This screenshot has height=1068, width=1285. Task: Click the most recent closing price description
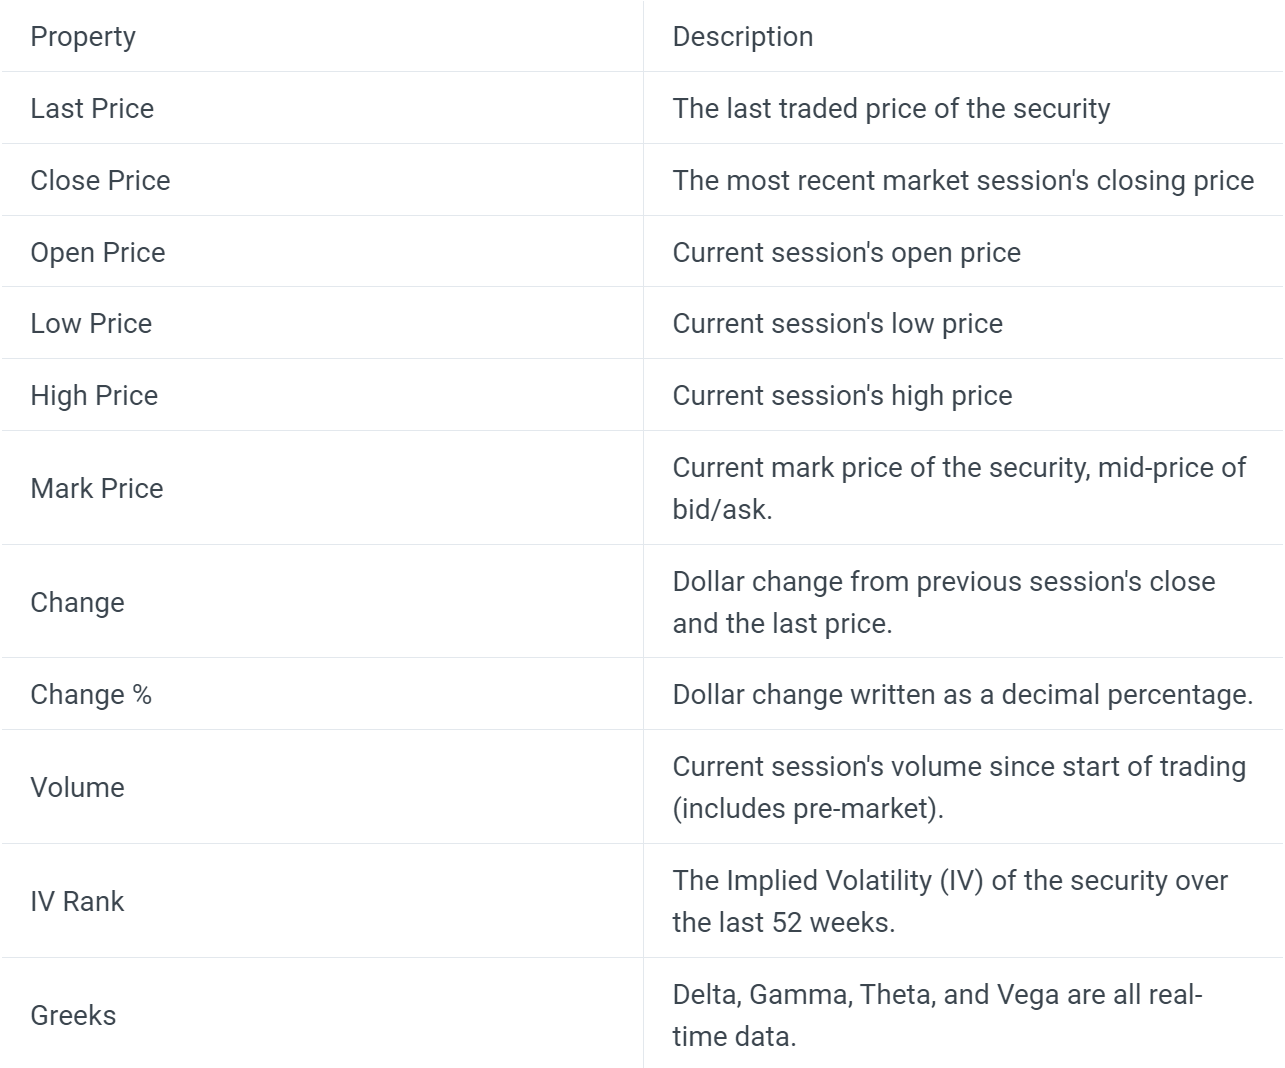tap(963, 180)
